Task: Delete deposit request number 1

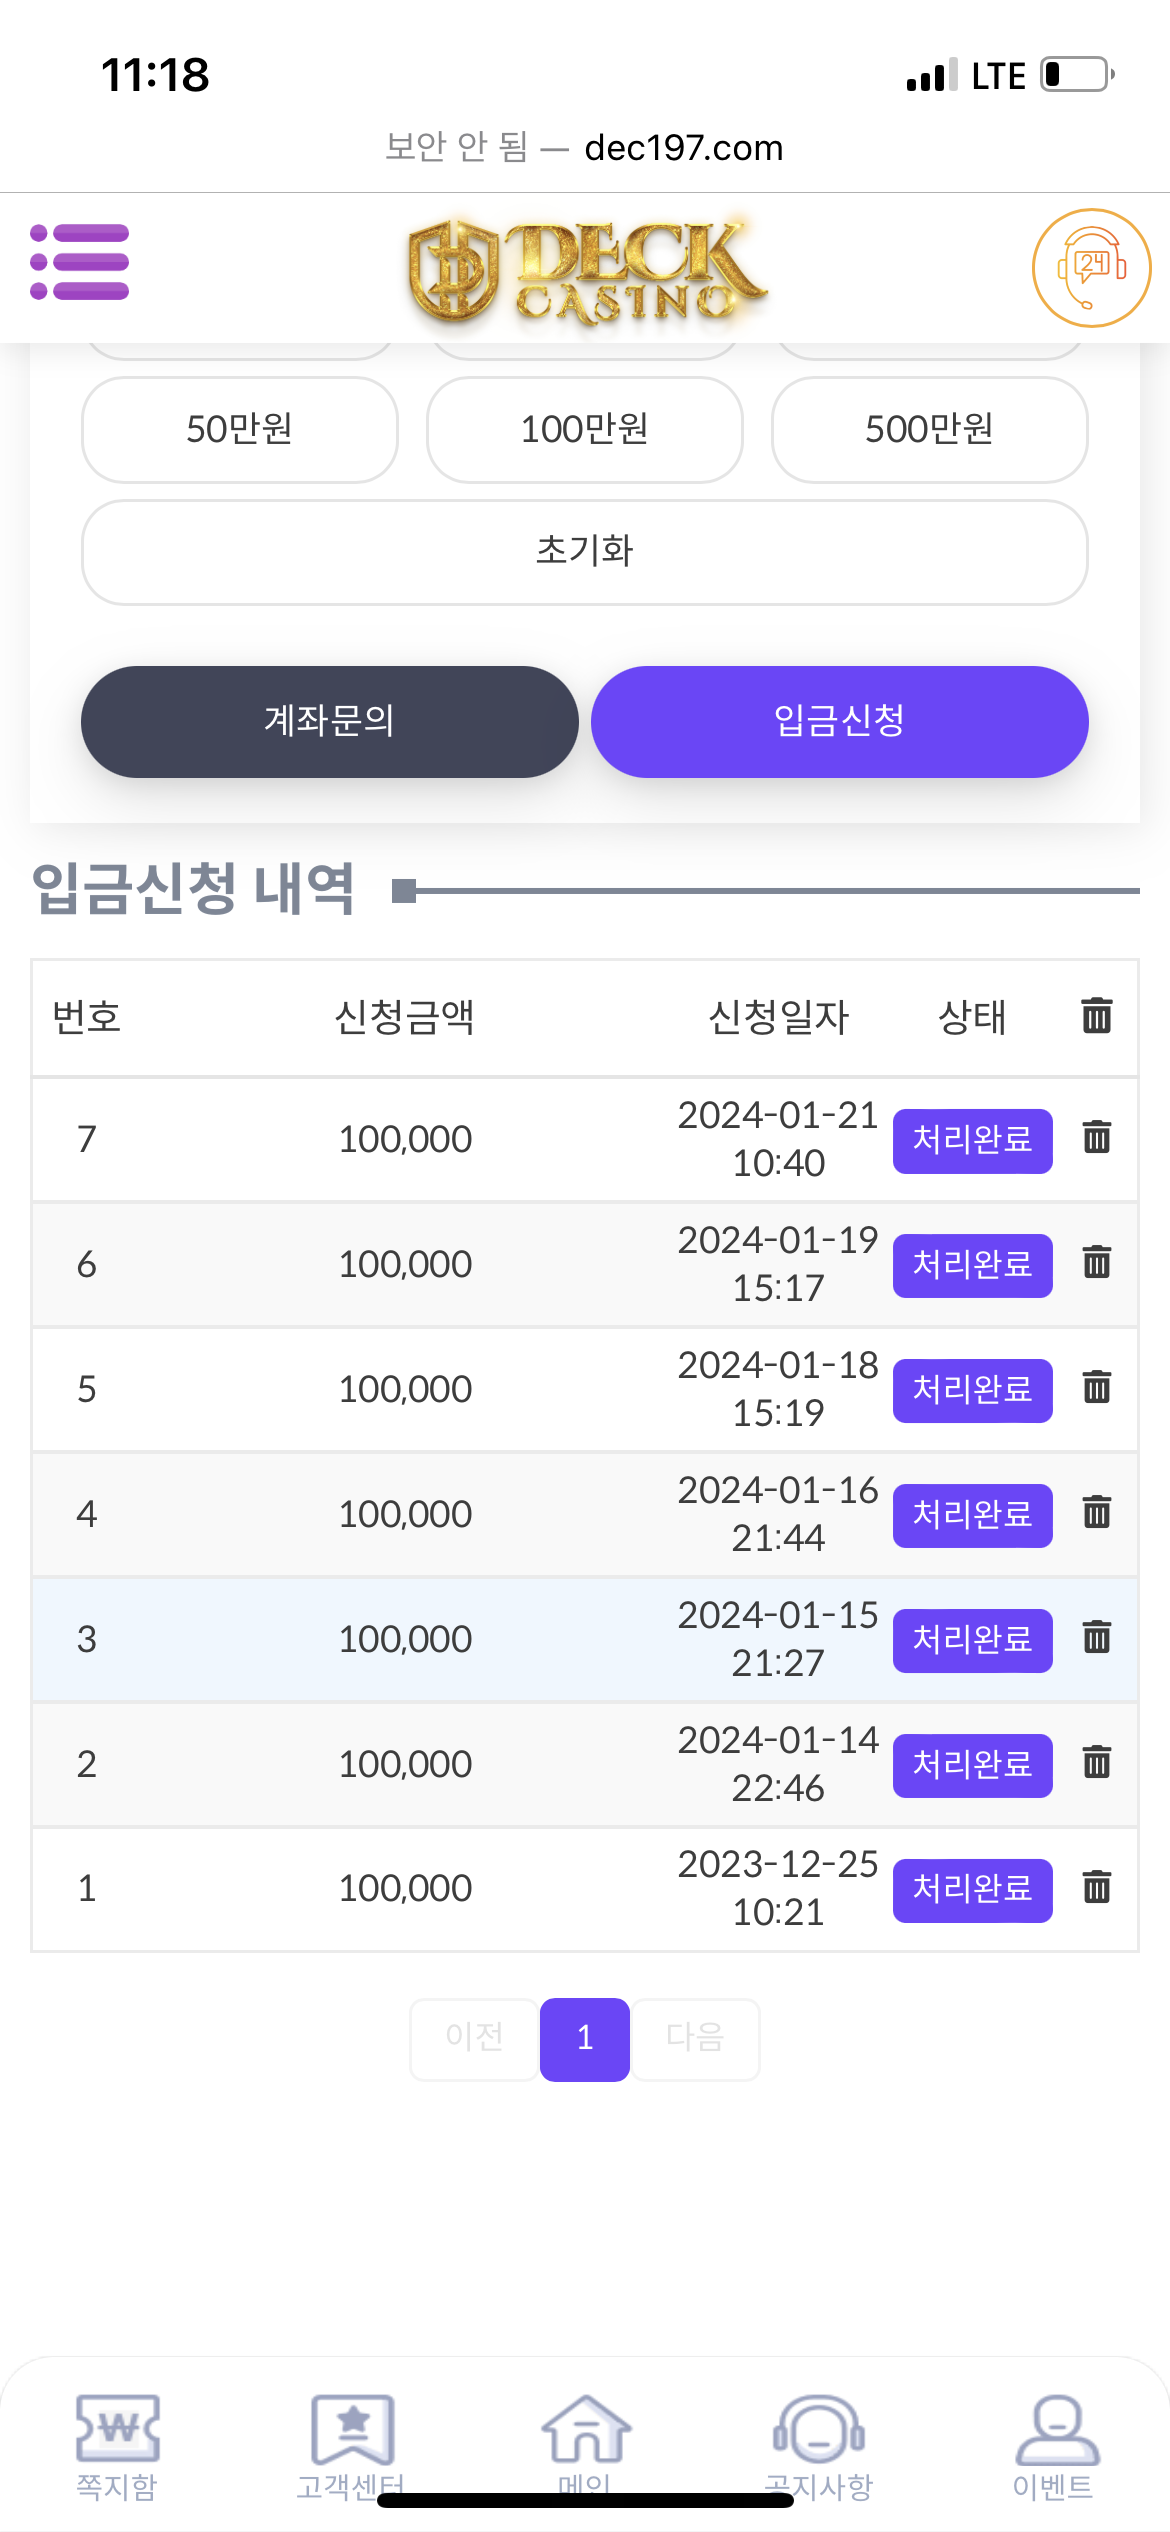Action: pyautogui.click(x=1096, y=1888)
